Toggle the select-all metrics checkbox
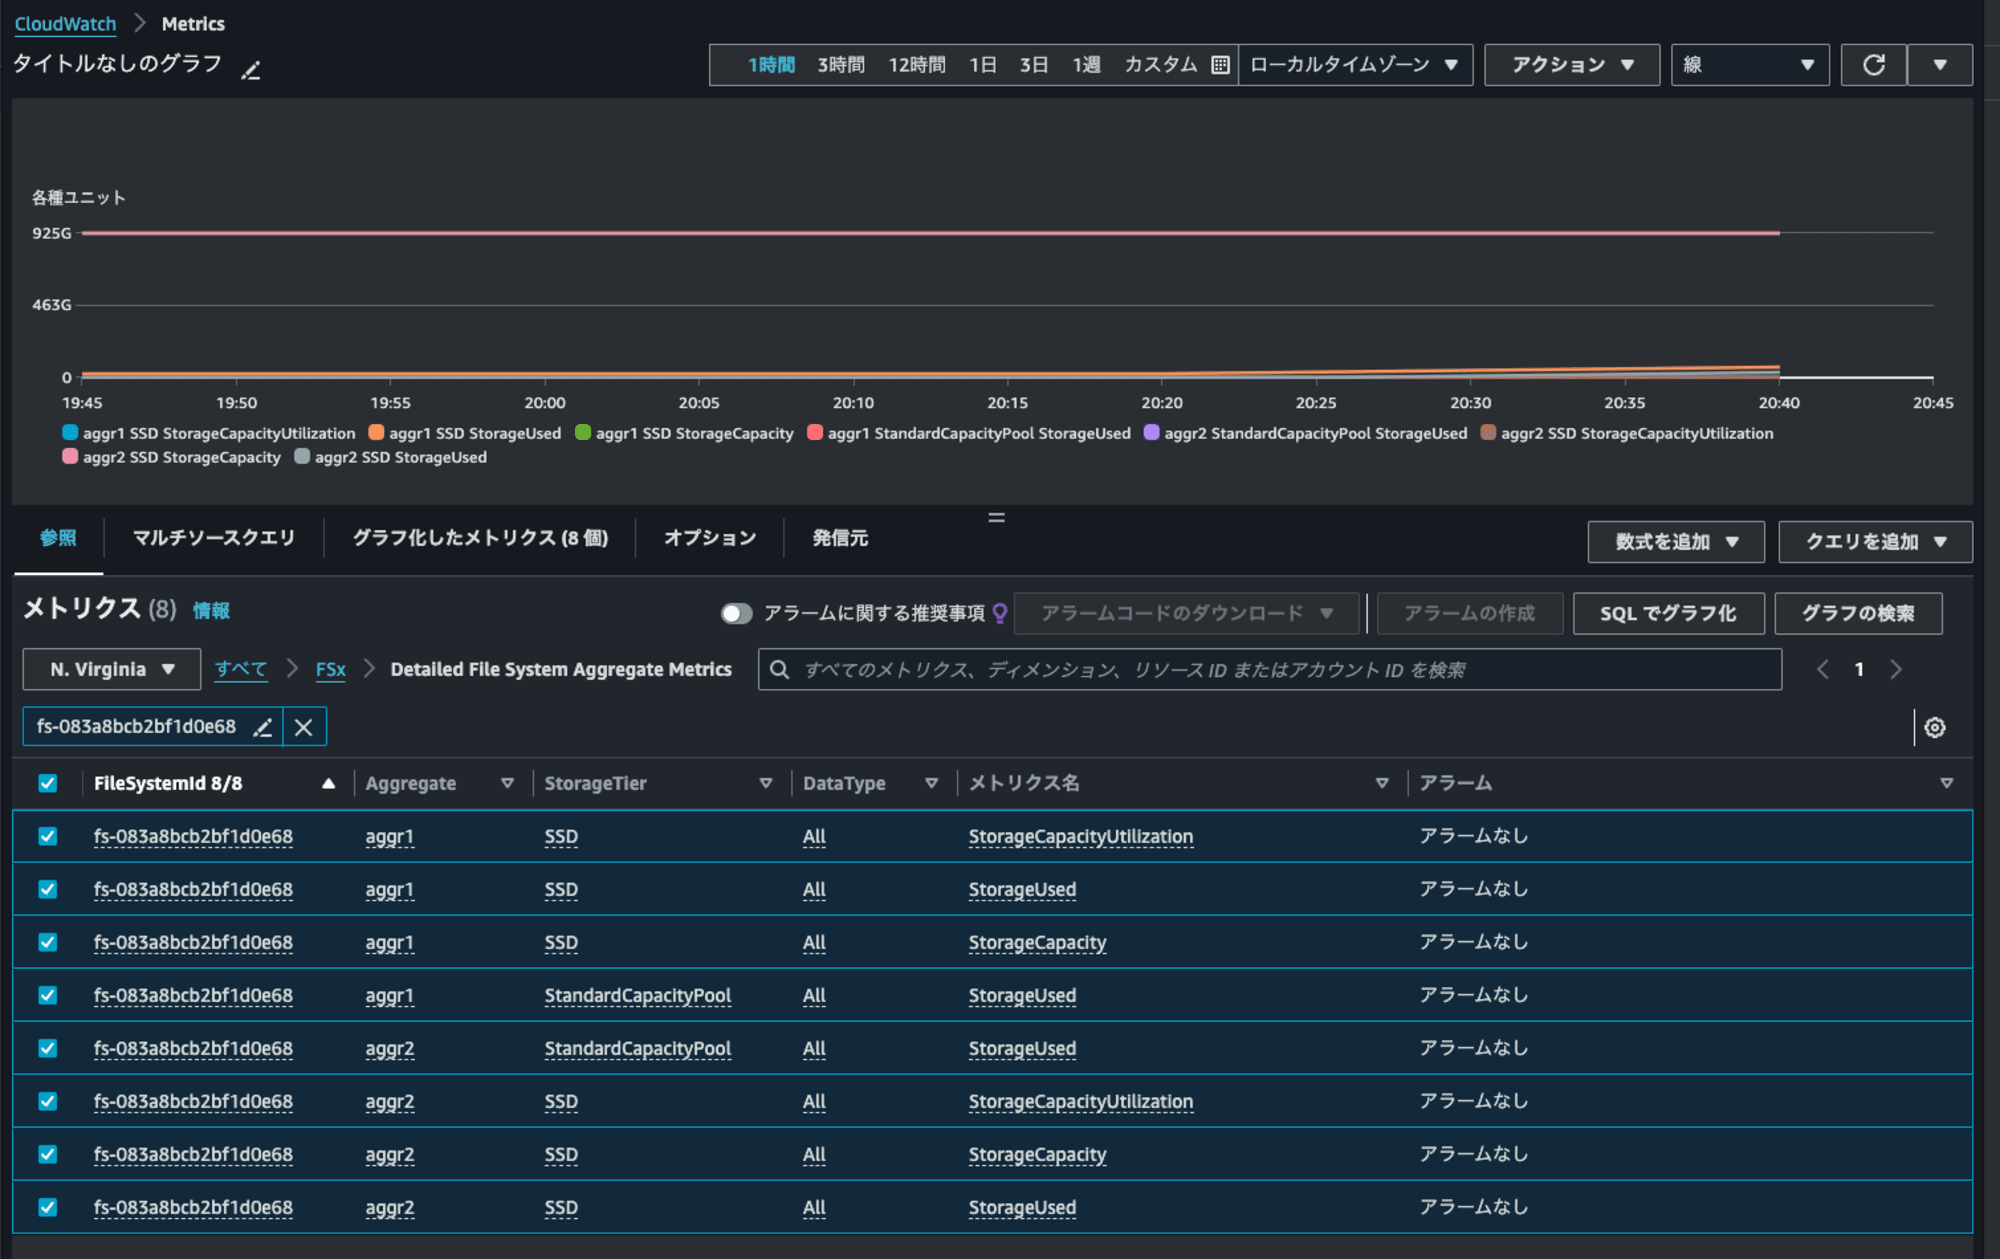The height and width of the screenshot is (1259, 2000). point(47,783)
